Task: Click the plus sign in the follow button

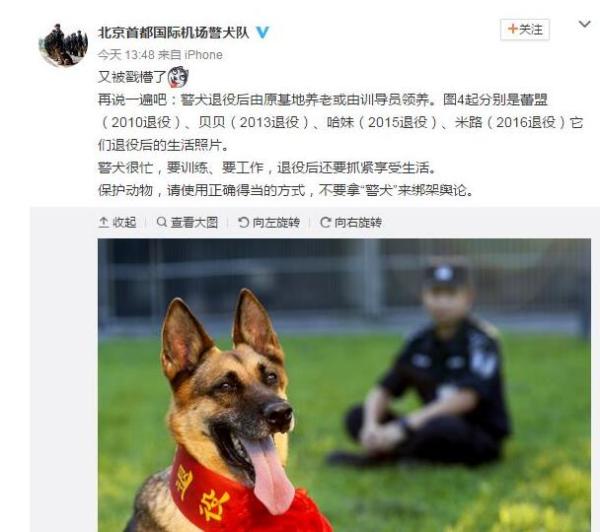Action: point(512,29)
